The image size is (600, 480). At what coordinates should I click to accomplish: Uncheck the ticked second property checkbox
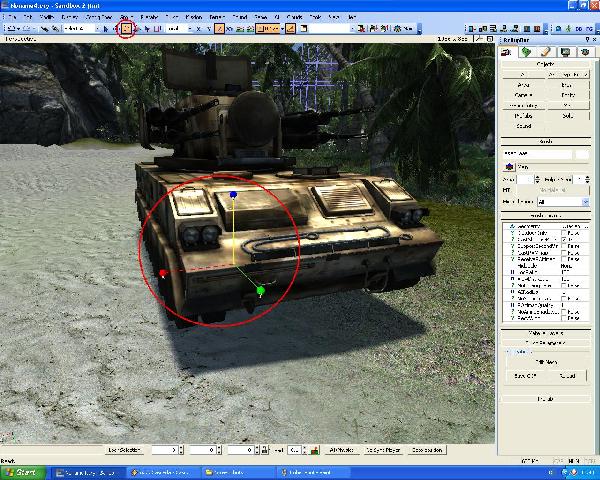tap(564, 240)
